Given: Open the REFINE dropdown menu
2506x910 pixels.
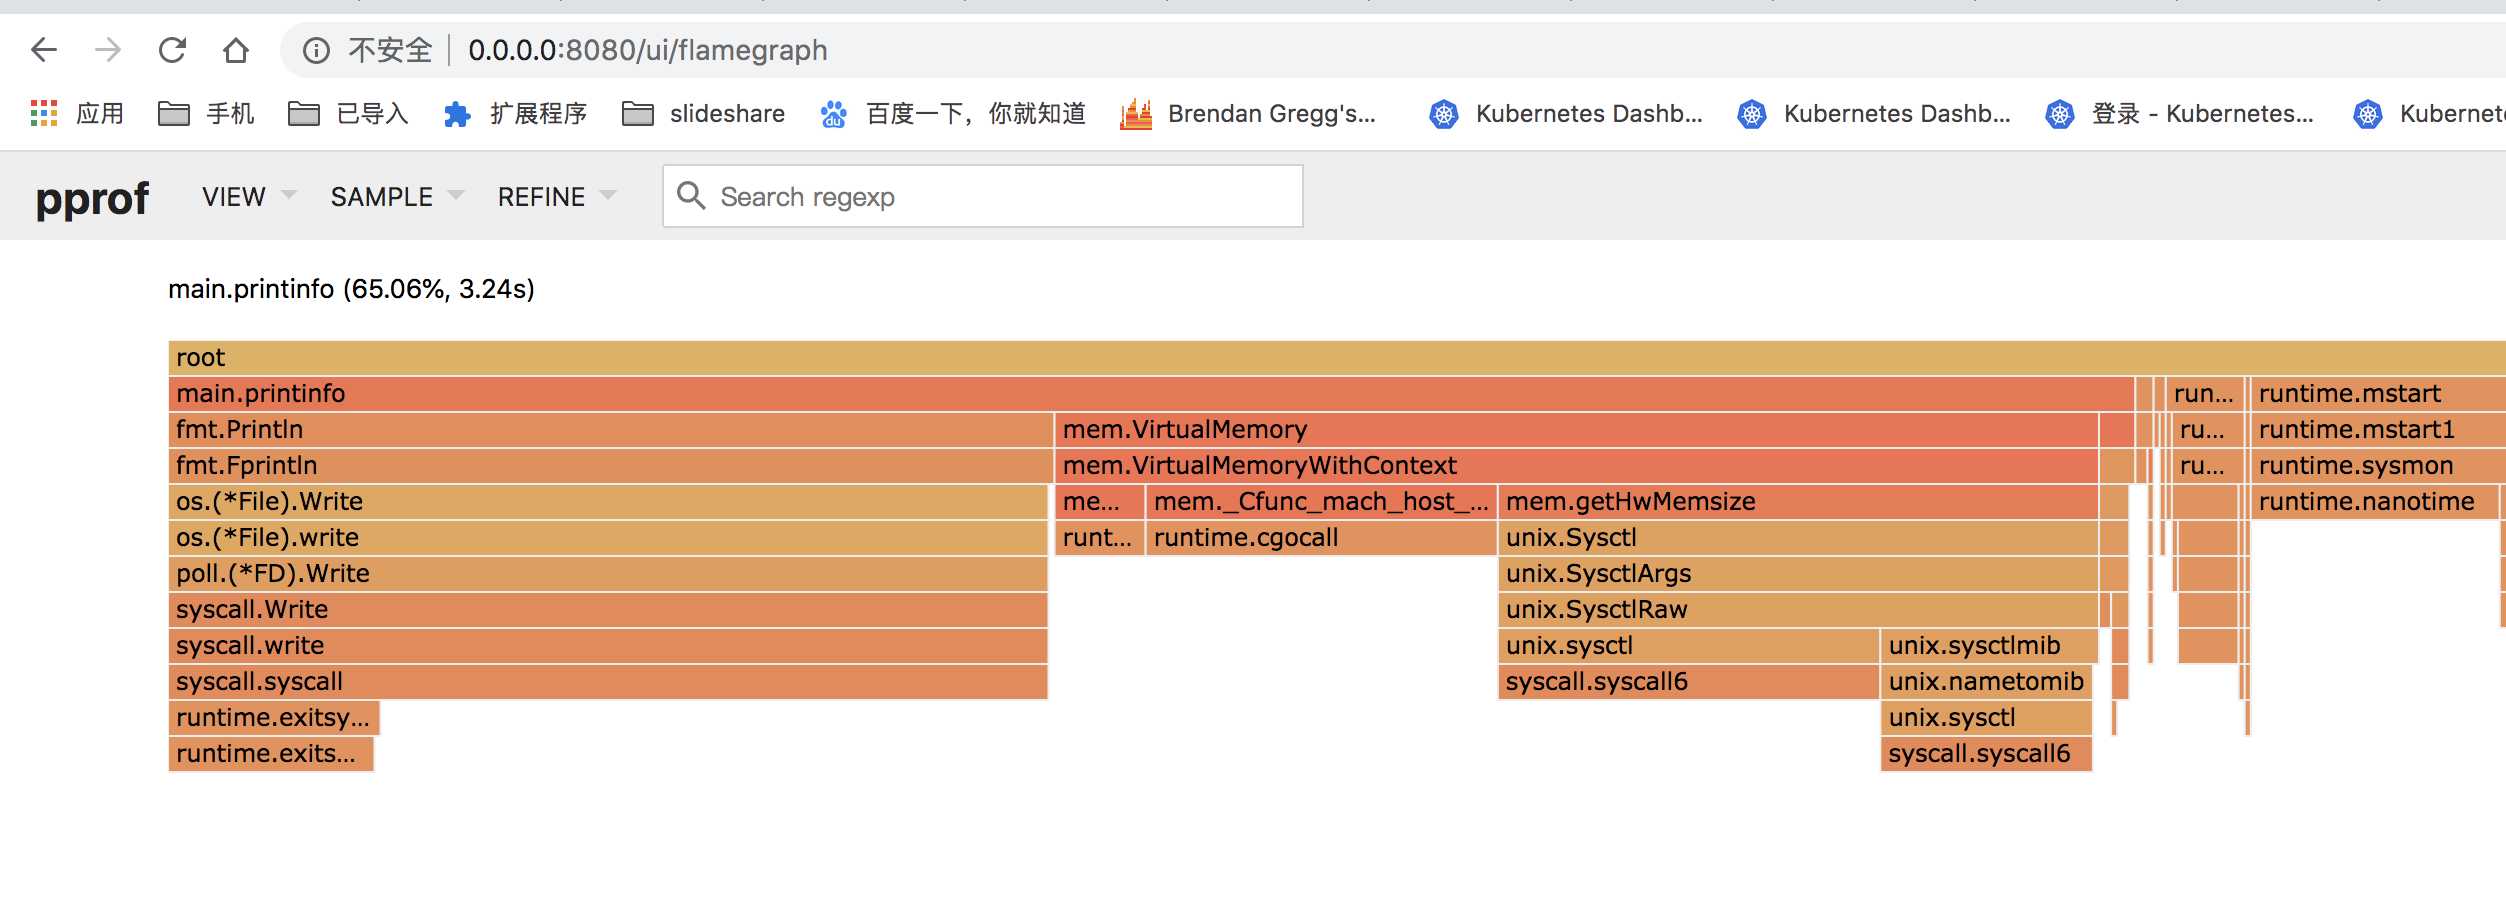Looking at the screenshot, I should [556, 196].
